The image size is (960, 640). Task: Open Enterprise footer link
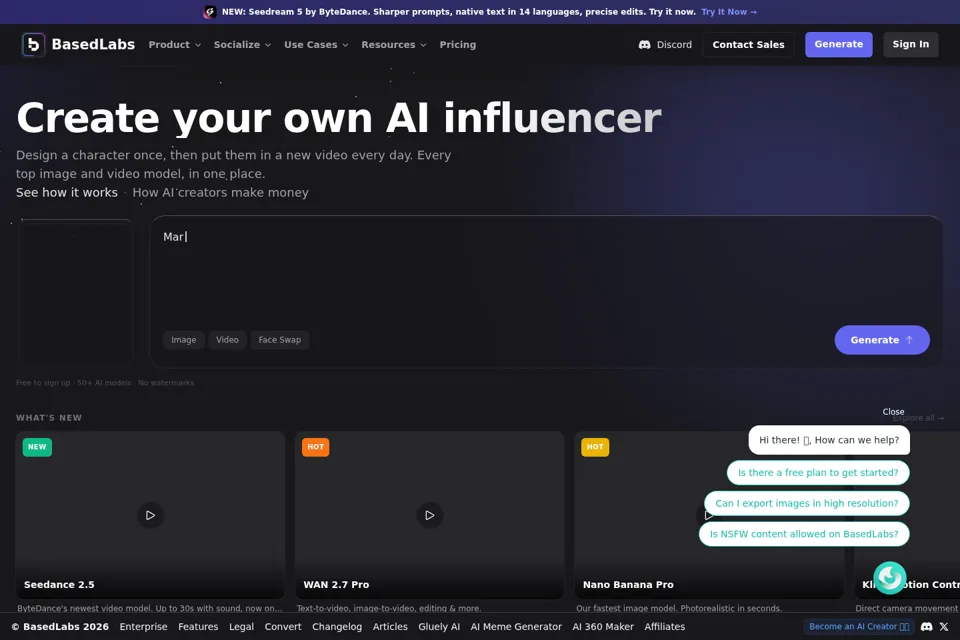143,627
